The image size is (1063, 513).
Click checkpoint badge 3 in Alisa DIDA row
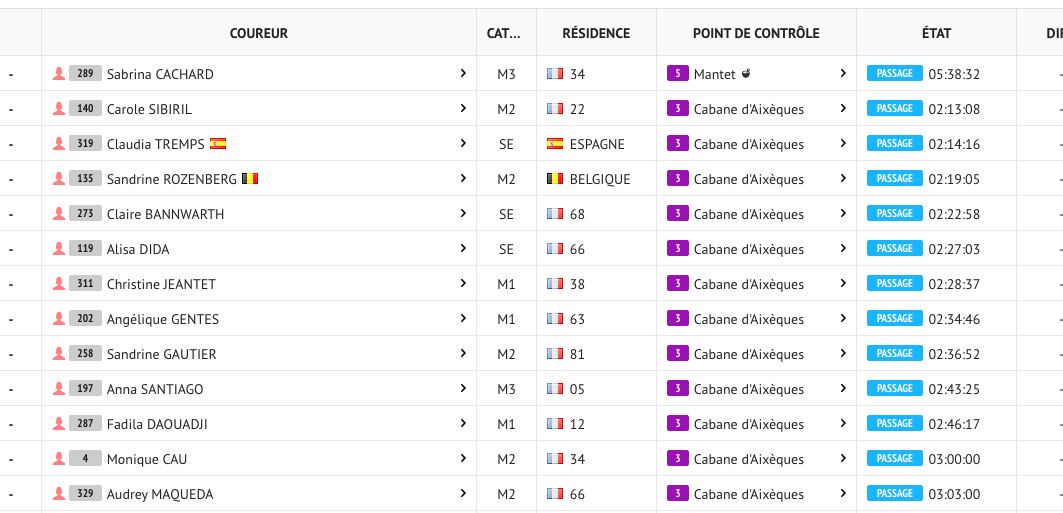(x=677, y=249)
